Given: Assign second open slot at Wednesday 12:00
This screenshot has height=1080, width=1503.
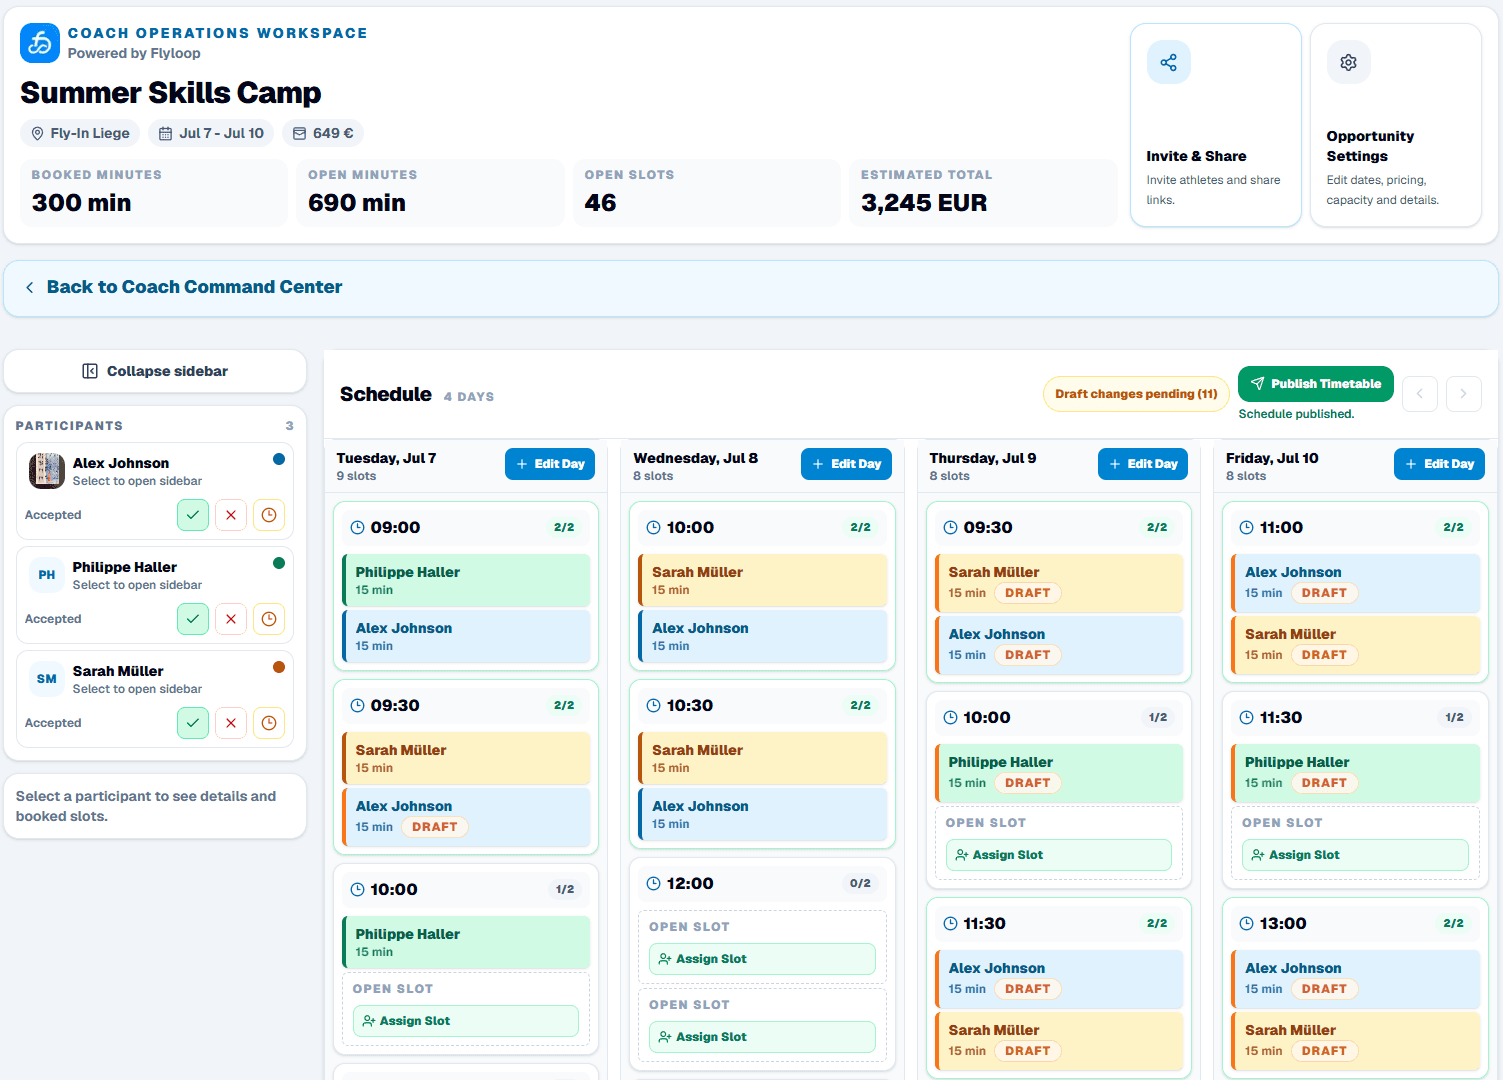Looking at the screenshot, I should pyautogui.click(x=762, y=1037).
